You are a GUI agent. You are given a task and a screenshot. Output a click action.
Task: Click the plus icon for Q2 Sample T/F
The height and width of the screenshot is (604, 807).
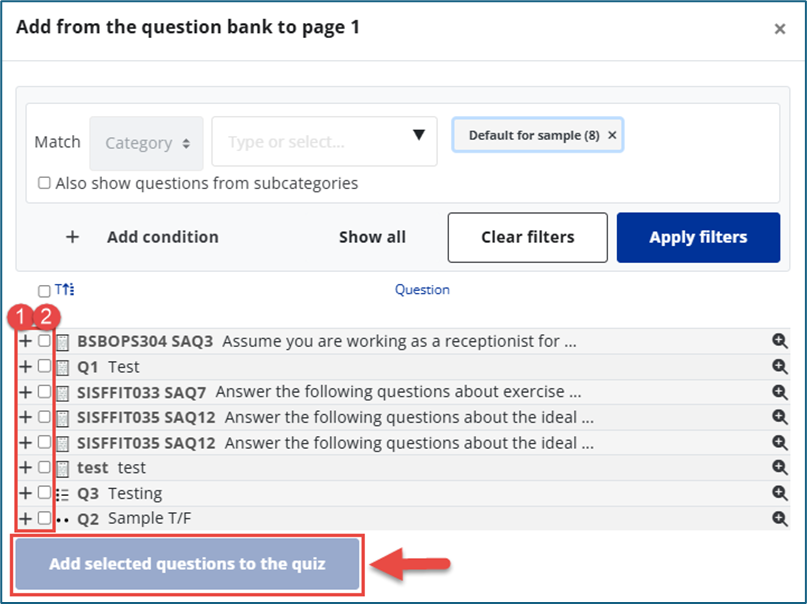click(25, 518)
